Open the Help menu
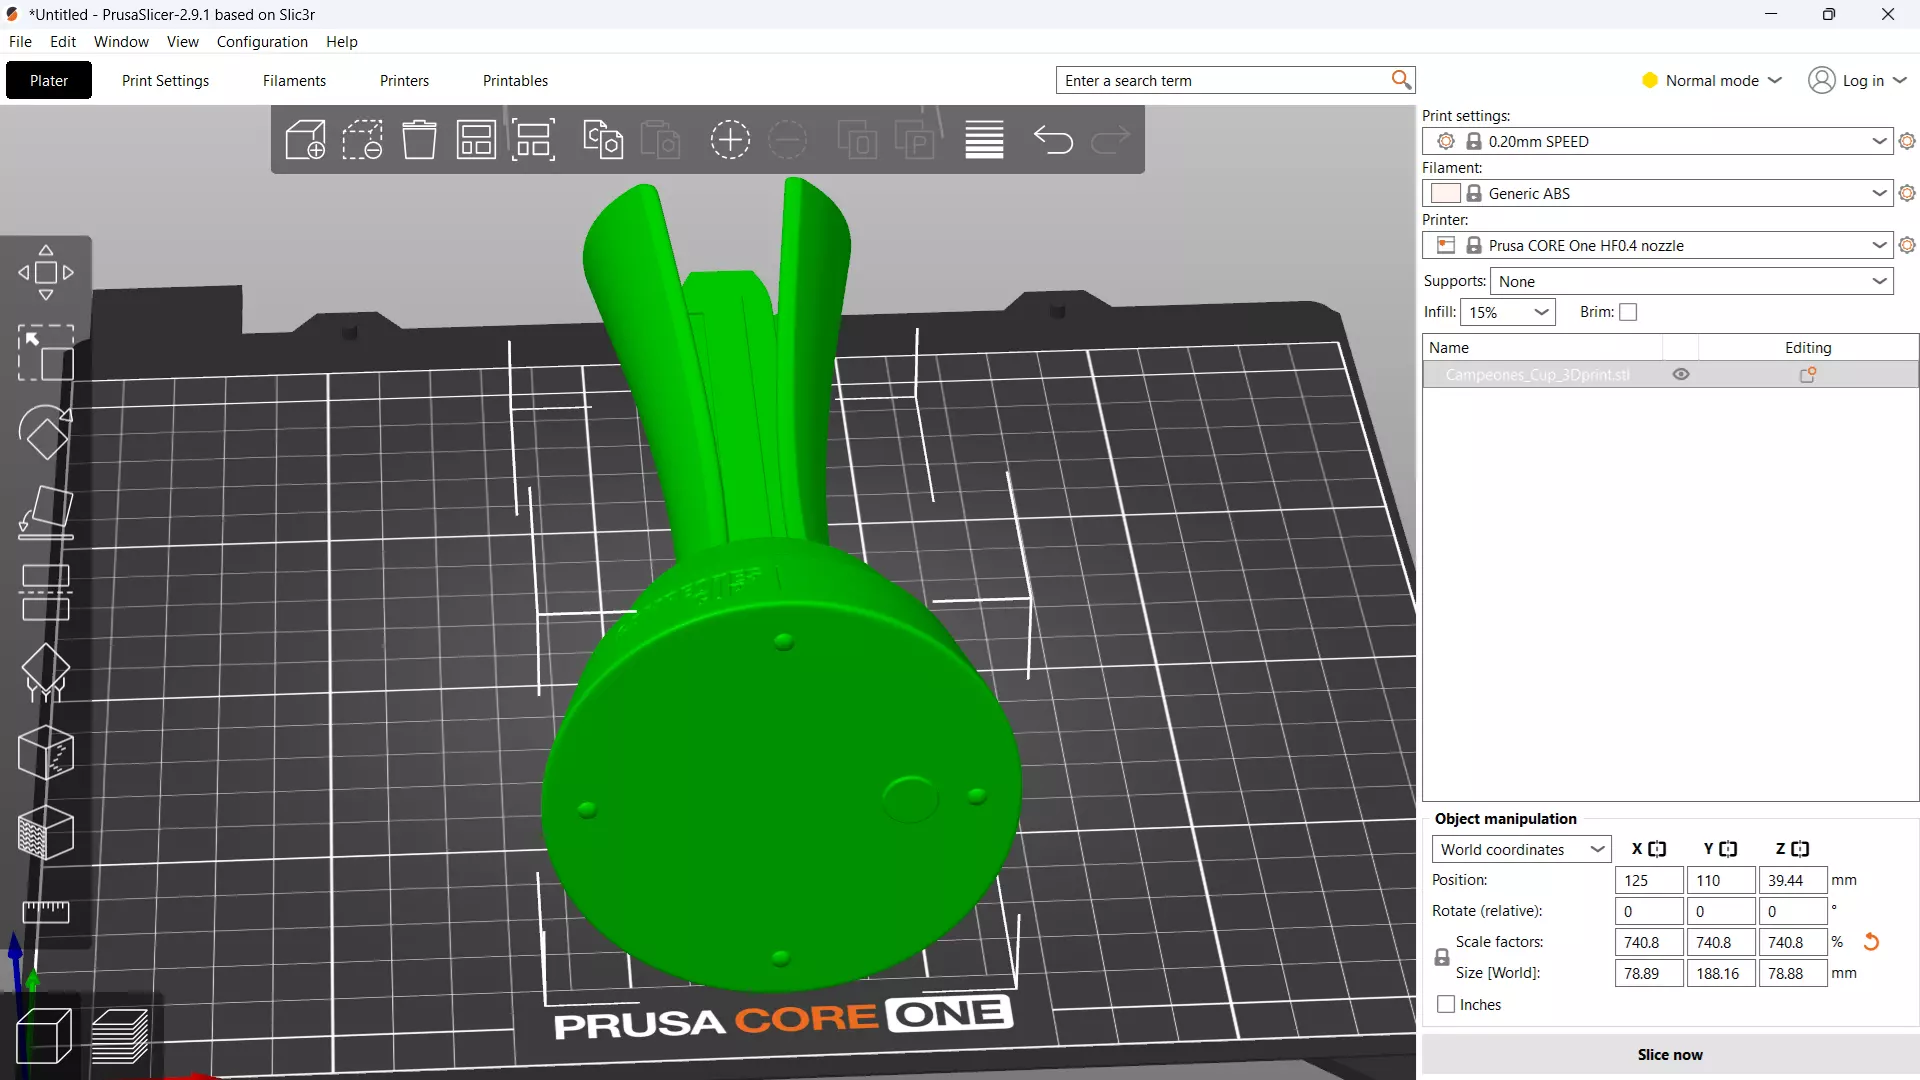Viewport: 1920px width, 1080px height. [x=341, y=41]
